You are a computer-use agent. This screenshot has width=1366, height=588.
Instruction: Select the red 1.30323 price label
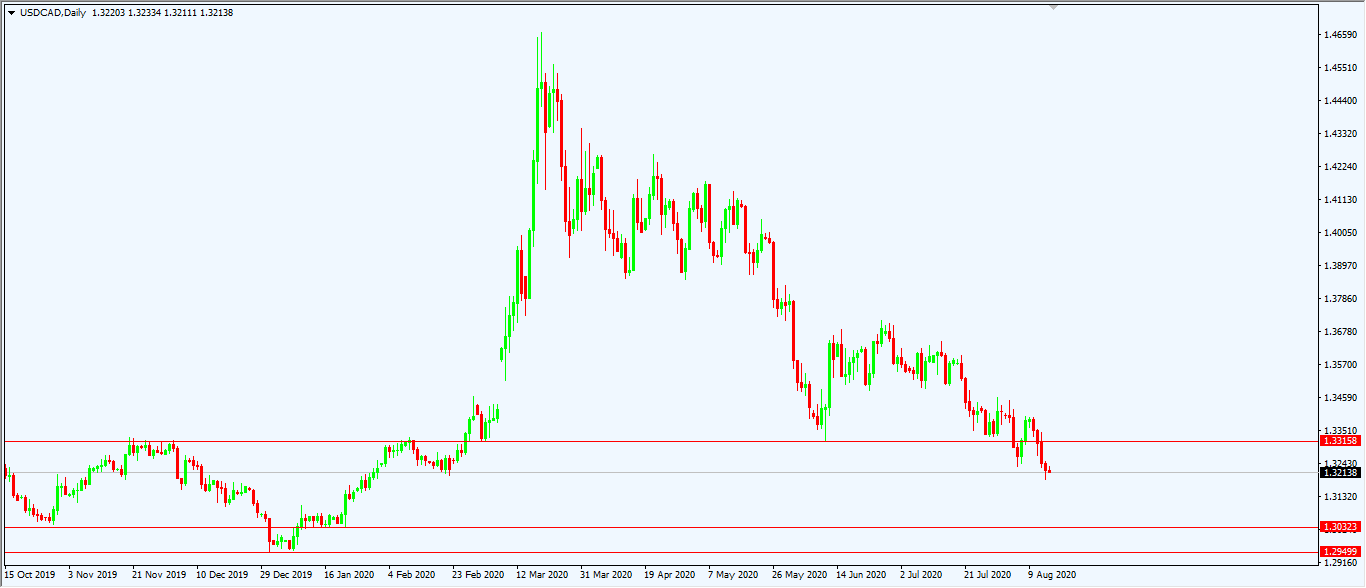click(x=1340, y=527)
